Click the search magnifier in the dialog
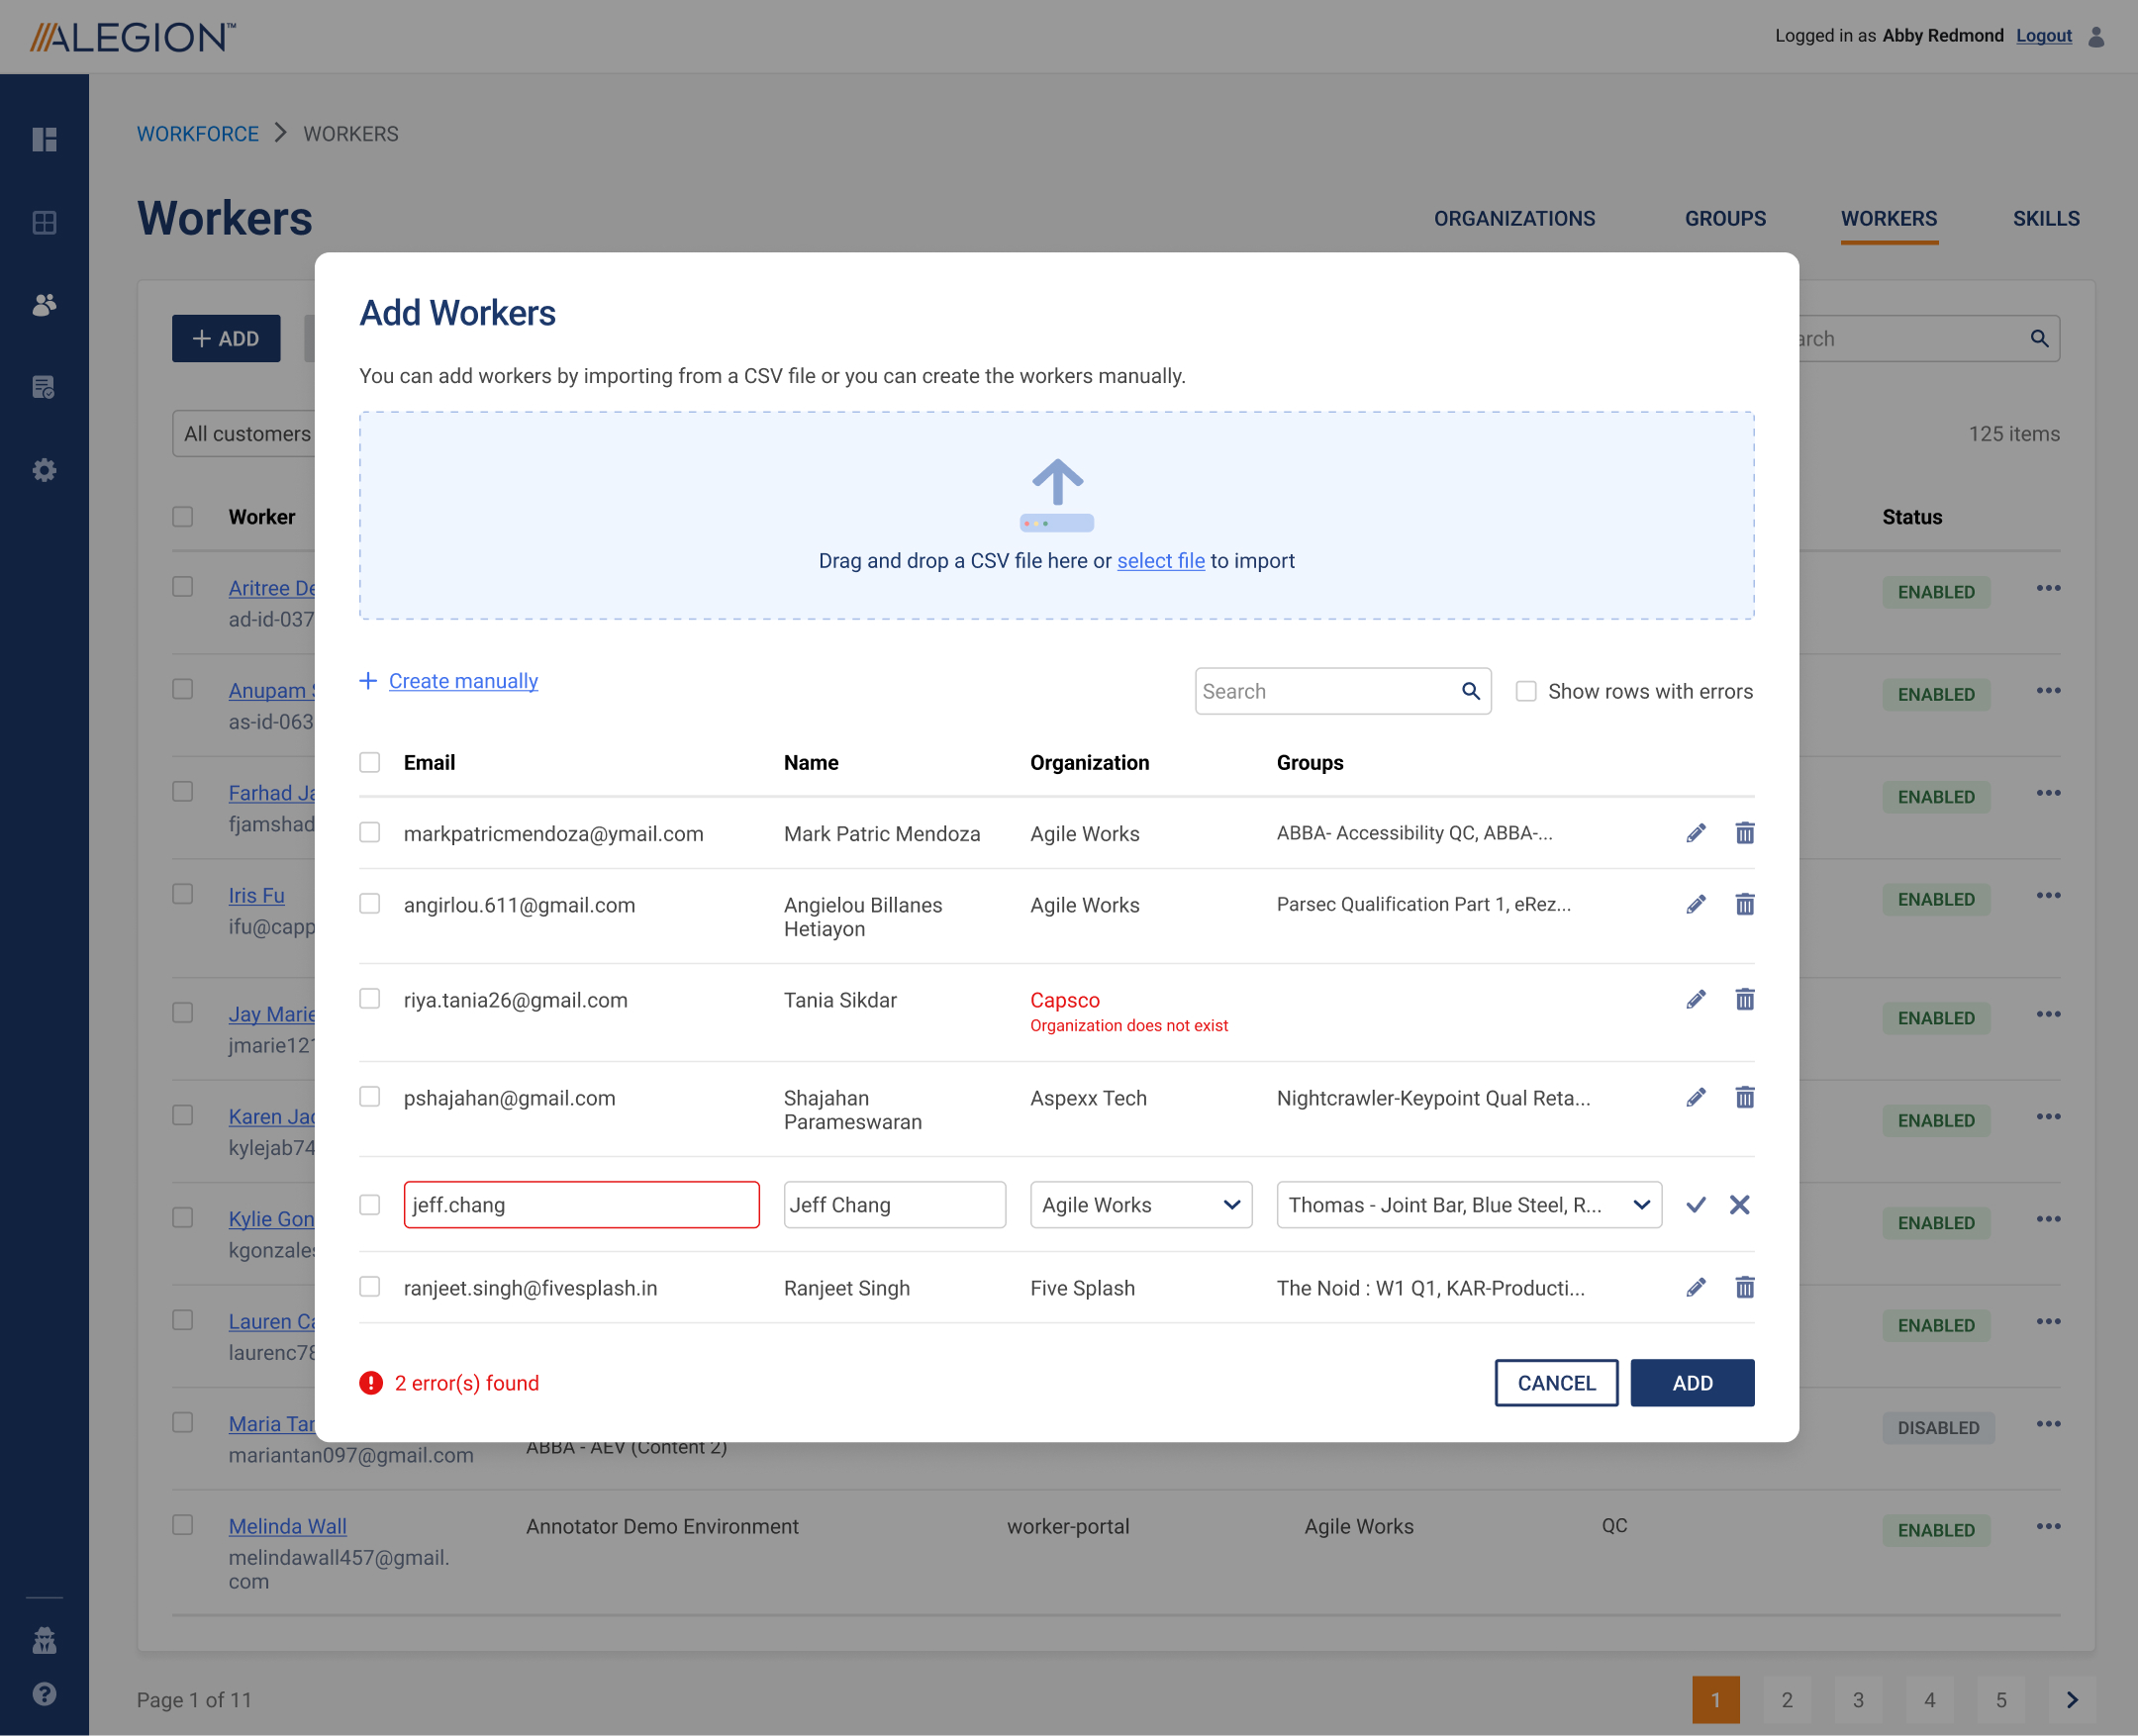 tap(1470, 691)
